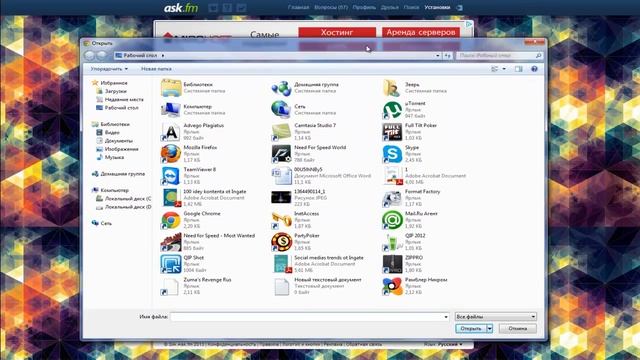Open Документы library in the navigation pane
The width and height of the screenshot is (640, 360).
point(118,140)
